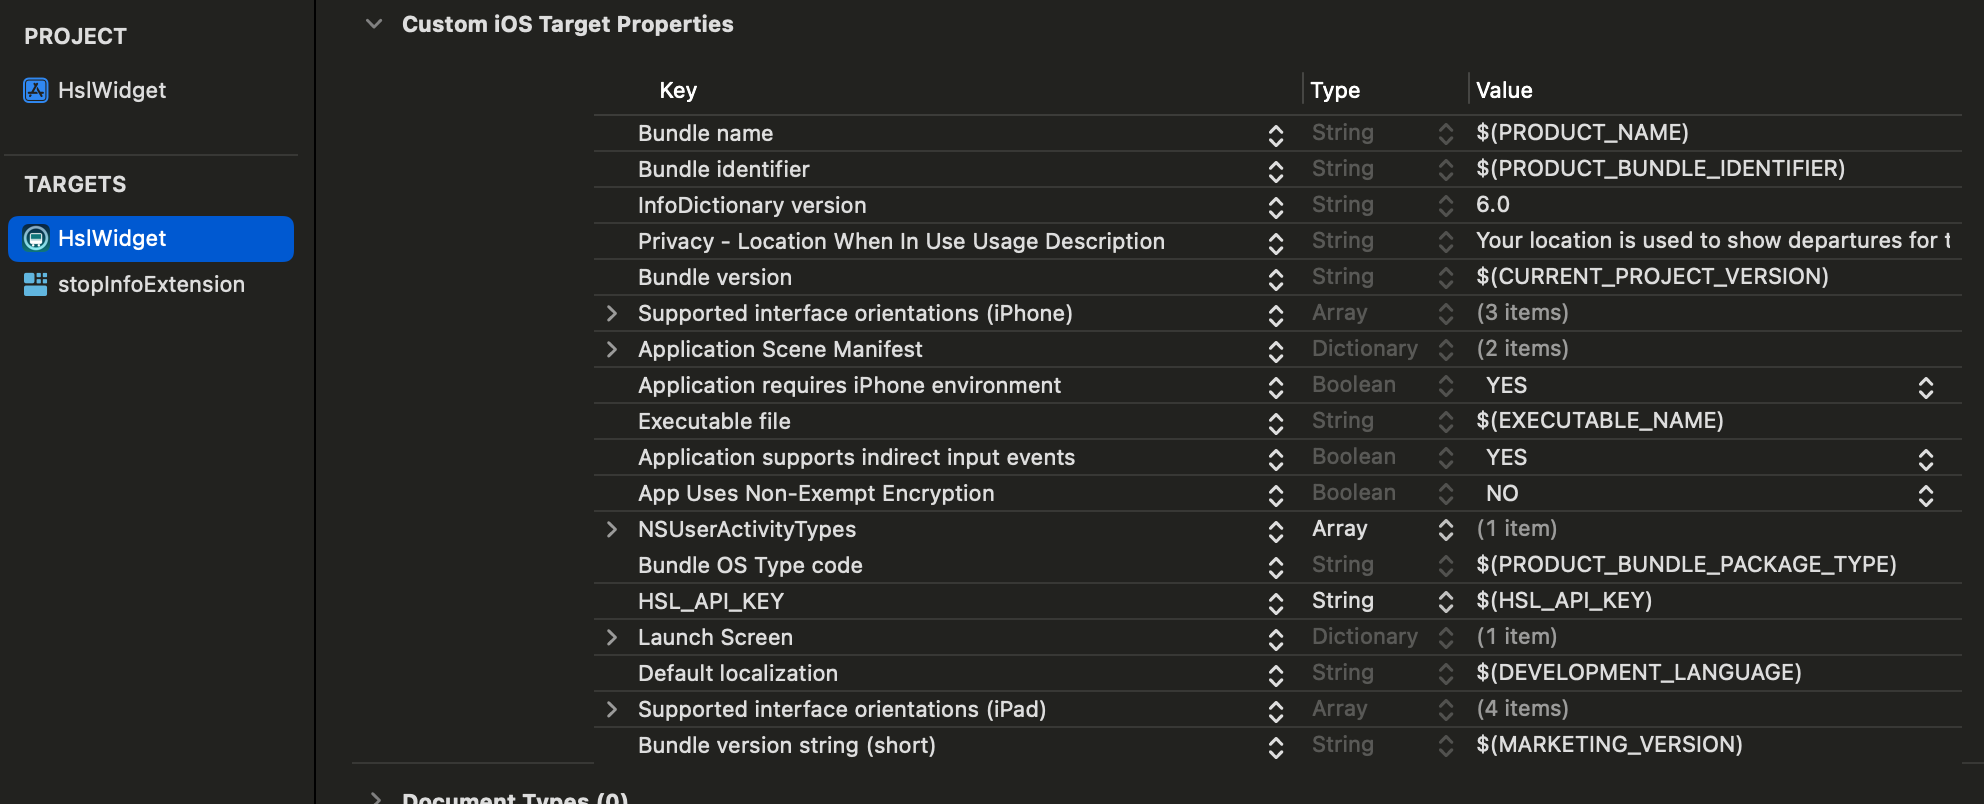This screenshot has height=804, width=1984.
Task: Expand the Launch Screen dictionary
Action: [613, 637]
